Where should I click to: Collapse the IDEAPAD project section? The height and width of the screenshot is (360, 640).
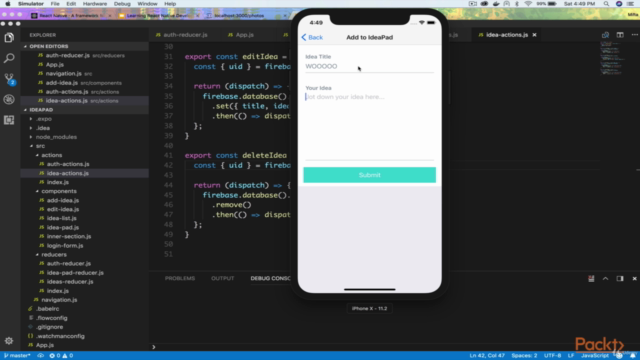coord(25,110)
